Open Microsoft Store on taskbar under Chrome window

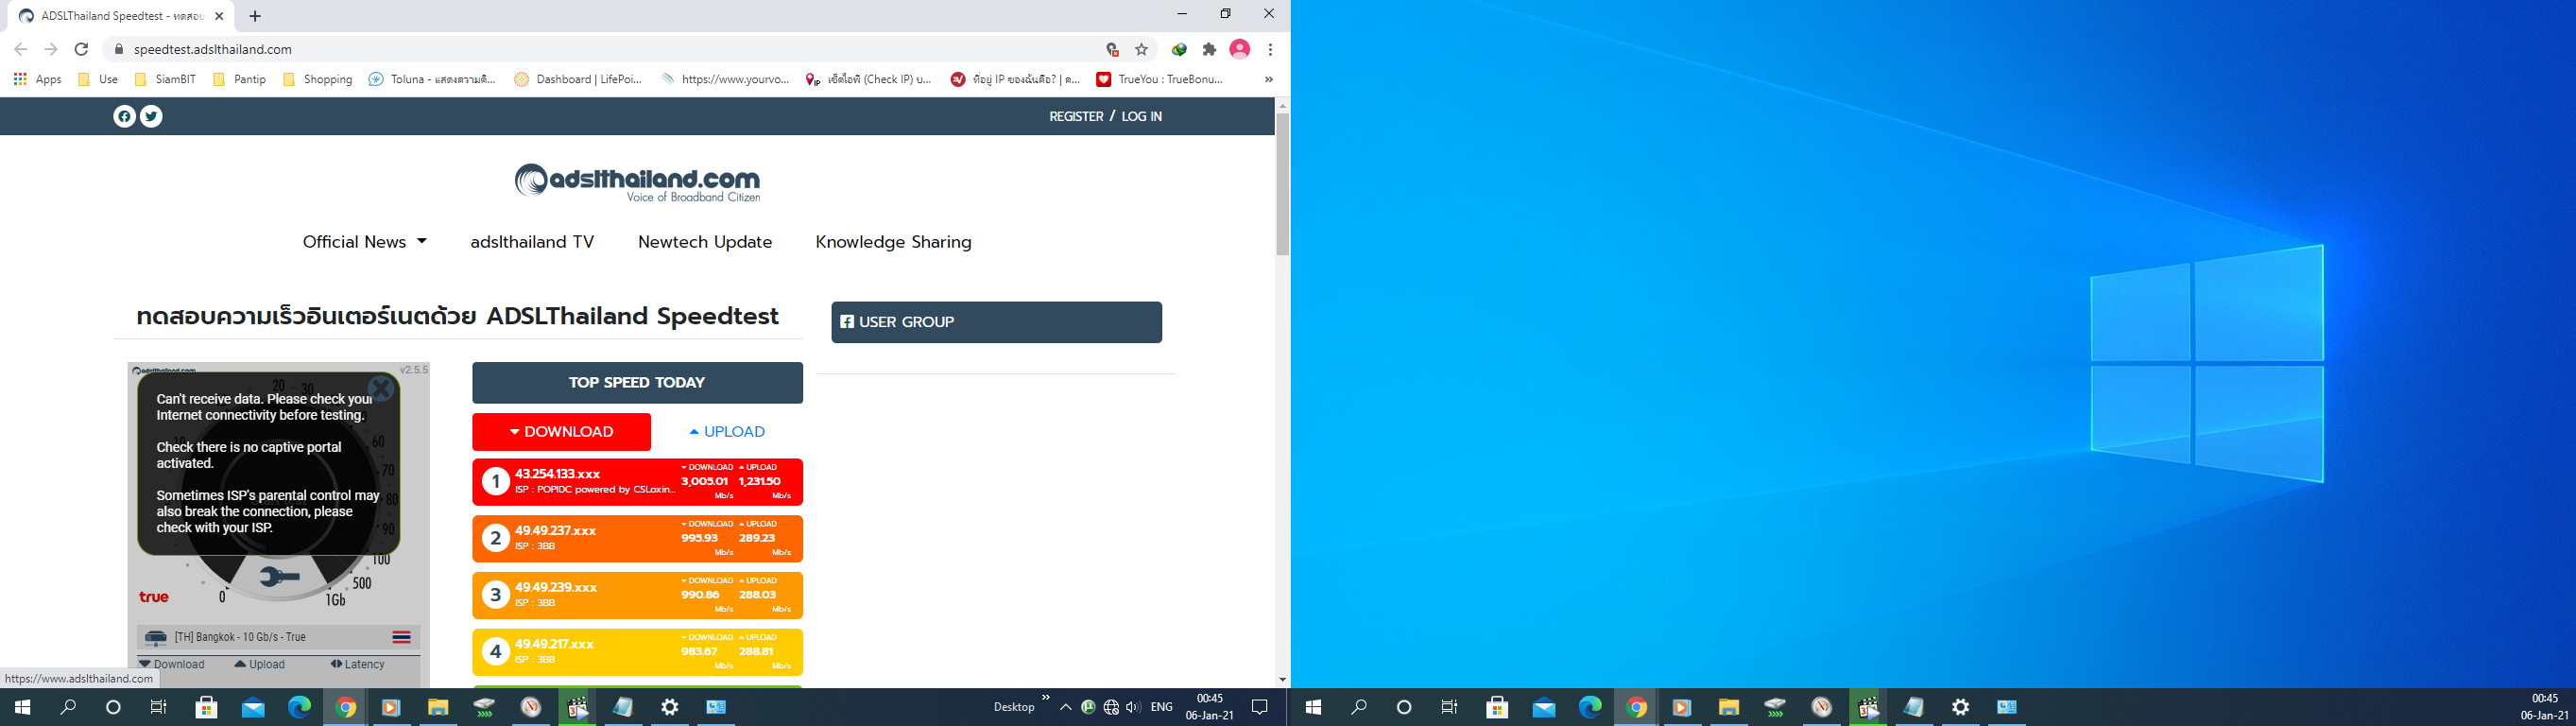[x=206, y=707]
